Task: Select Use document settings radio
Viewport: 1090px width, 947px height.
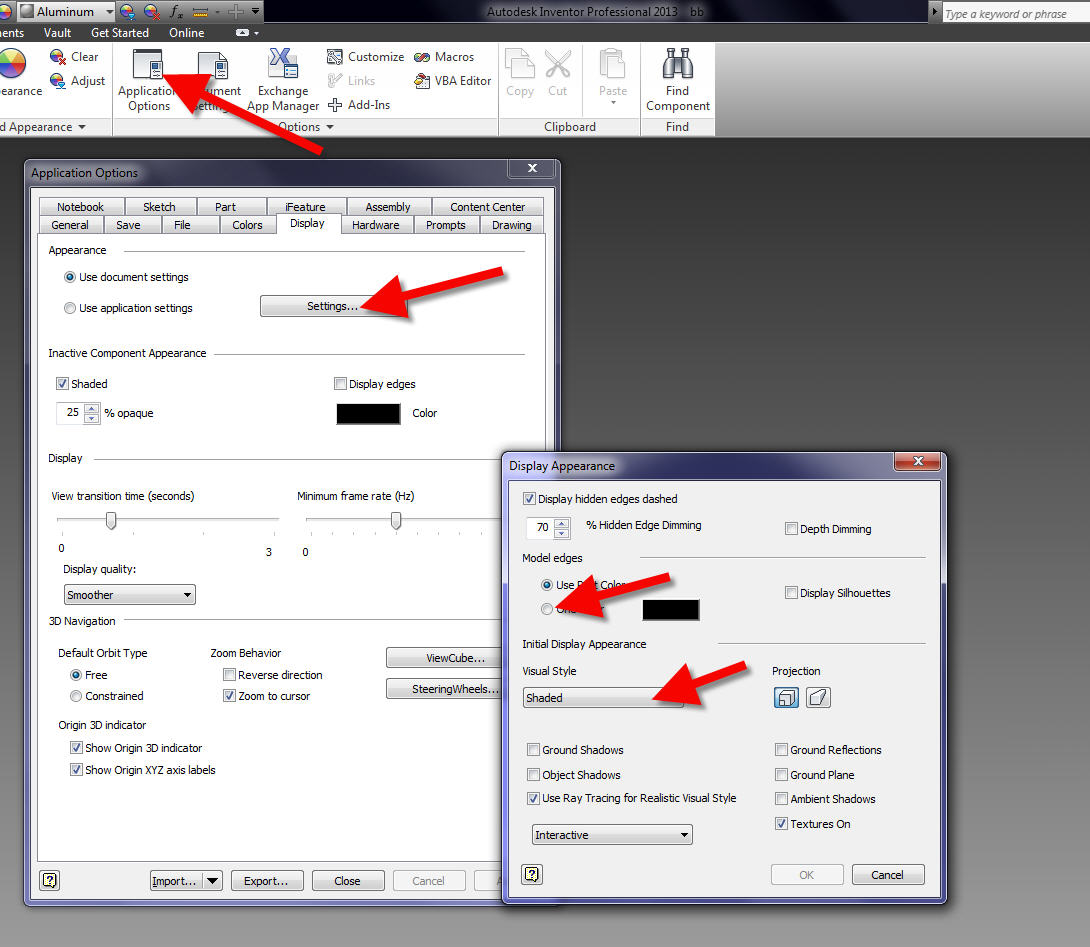Action: point(70,277)
